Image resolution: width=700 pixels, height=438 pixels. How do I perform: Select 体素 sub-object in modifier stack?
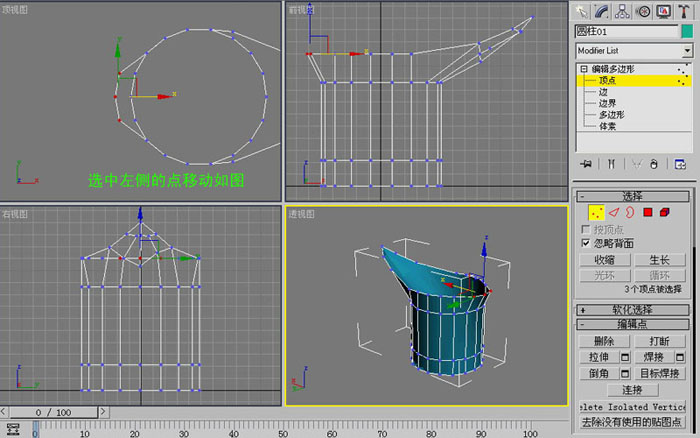607,126
